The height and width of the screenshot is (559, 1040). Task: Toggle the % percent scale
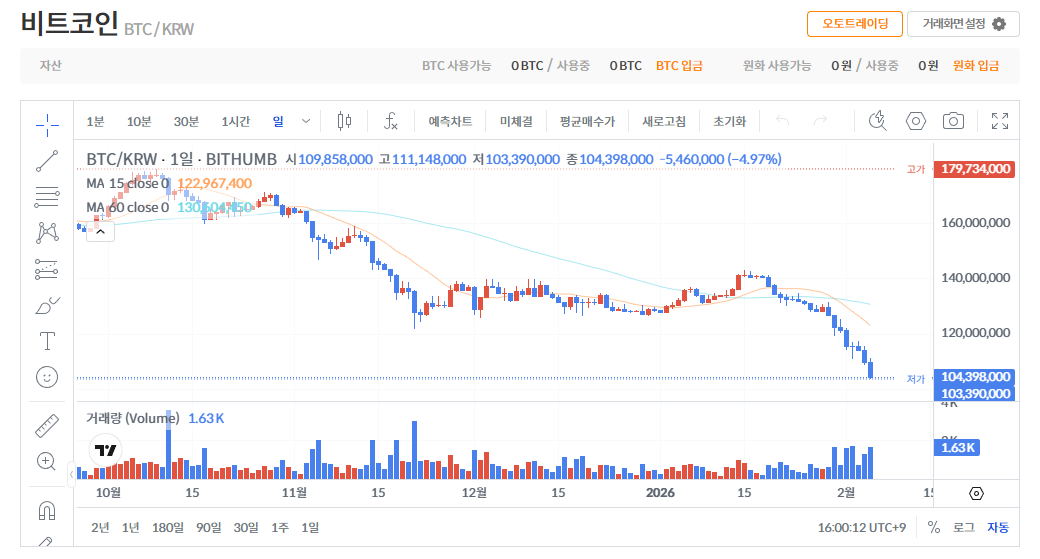point(934,527)
